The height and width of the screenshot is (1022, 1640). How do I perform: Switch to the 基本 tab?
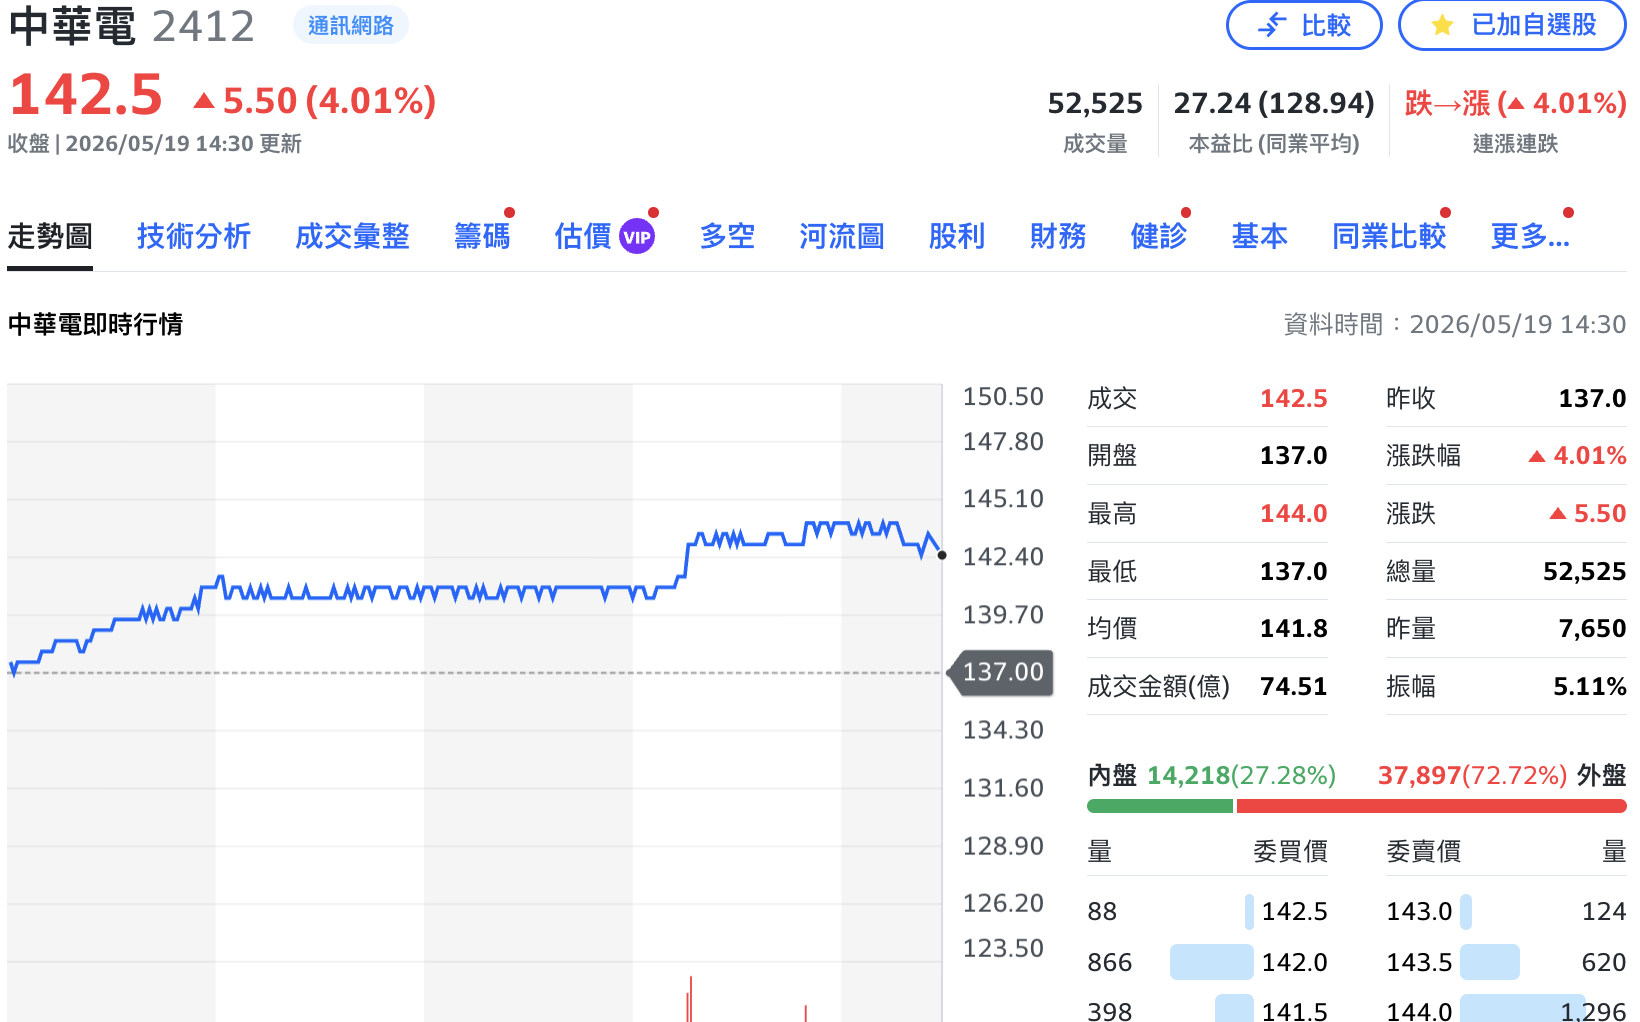(x=1260, y=237)
